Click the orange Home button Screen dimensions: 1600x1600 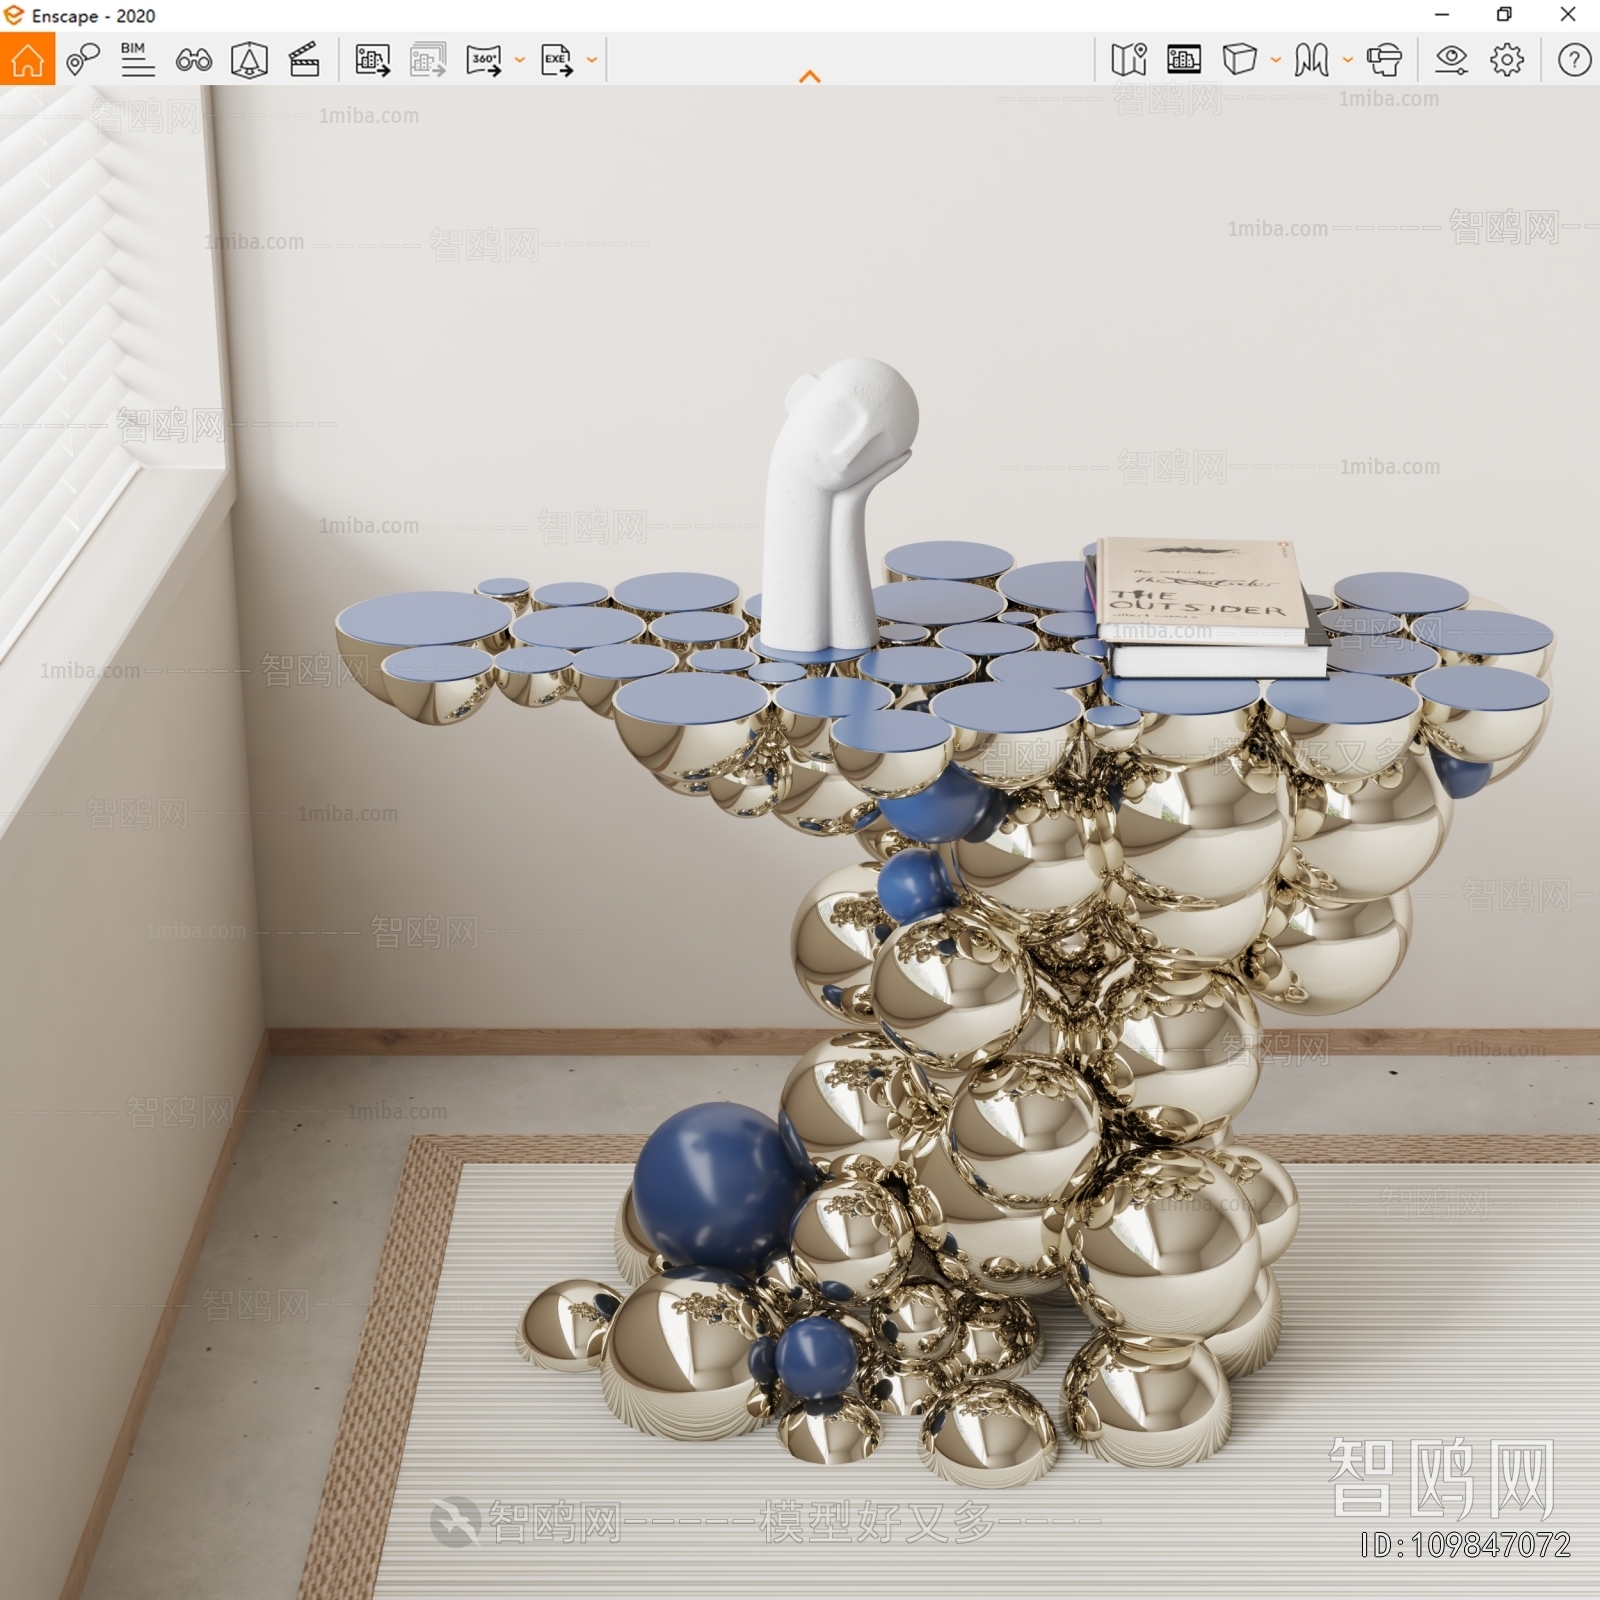click(27, 59)
